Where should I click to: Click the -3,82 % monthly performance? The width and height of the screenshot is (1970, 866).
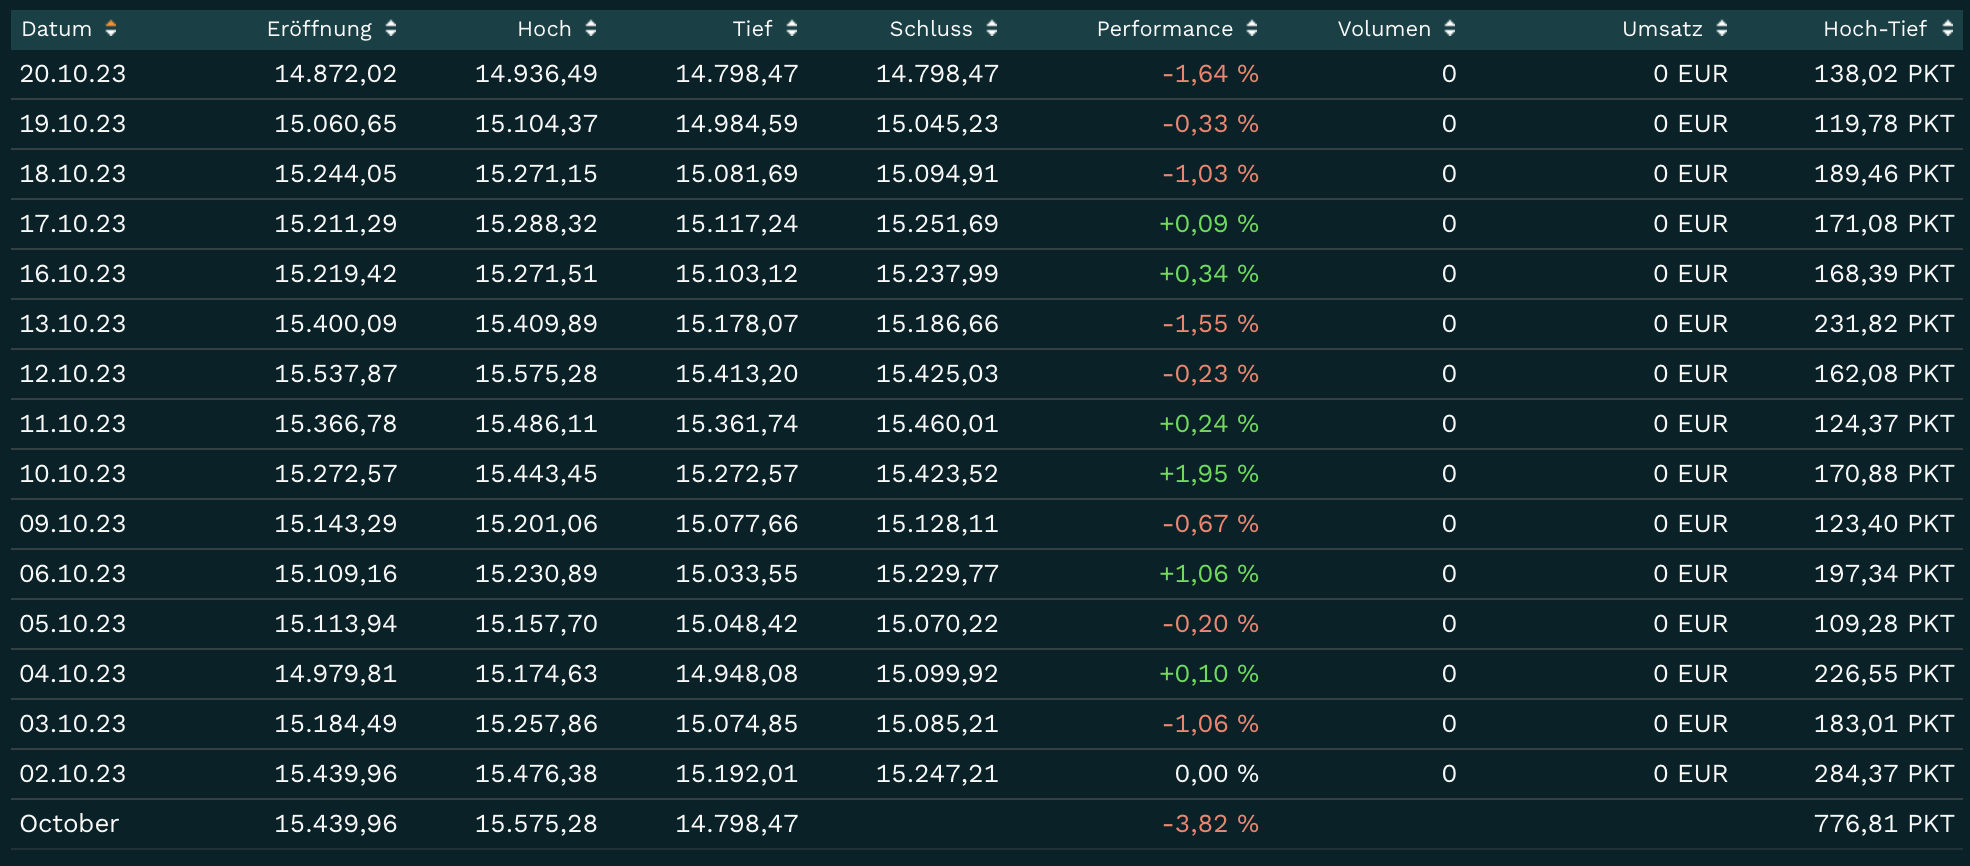1210,824
